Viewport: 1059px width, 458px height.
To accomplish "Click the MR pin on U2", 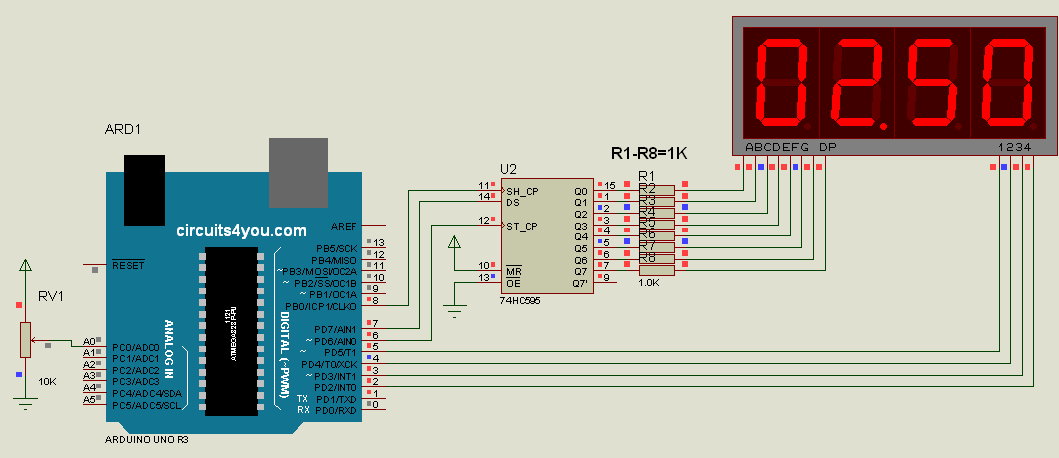I will click(x=513, y=271).
